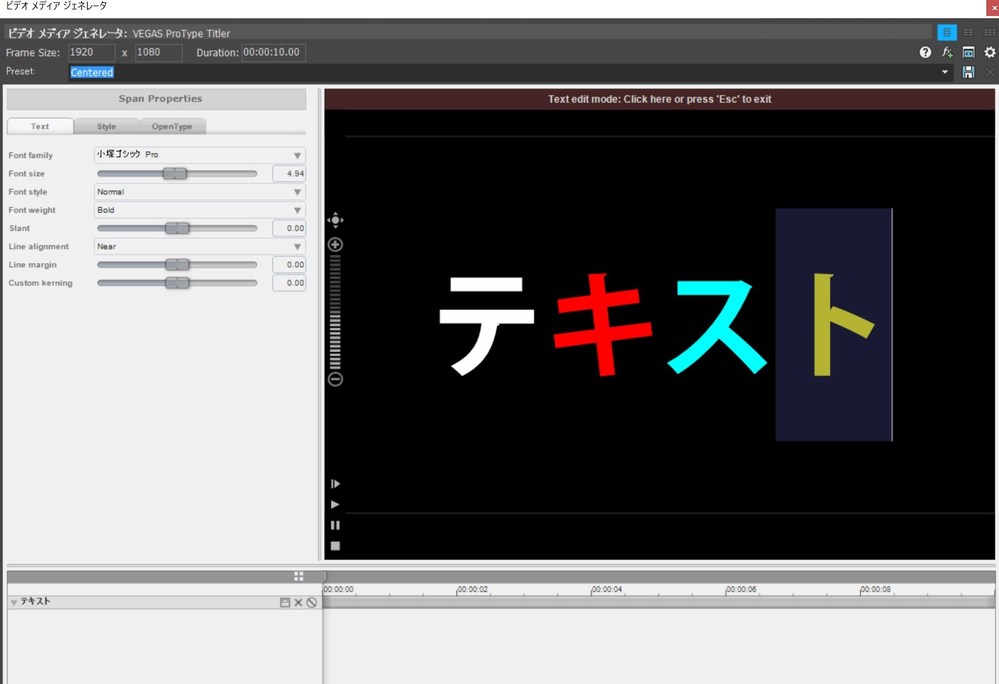Click the text edit mode exit bar
This screenshot has height=684, width=999.
tap(659, 99)
